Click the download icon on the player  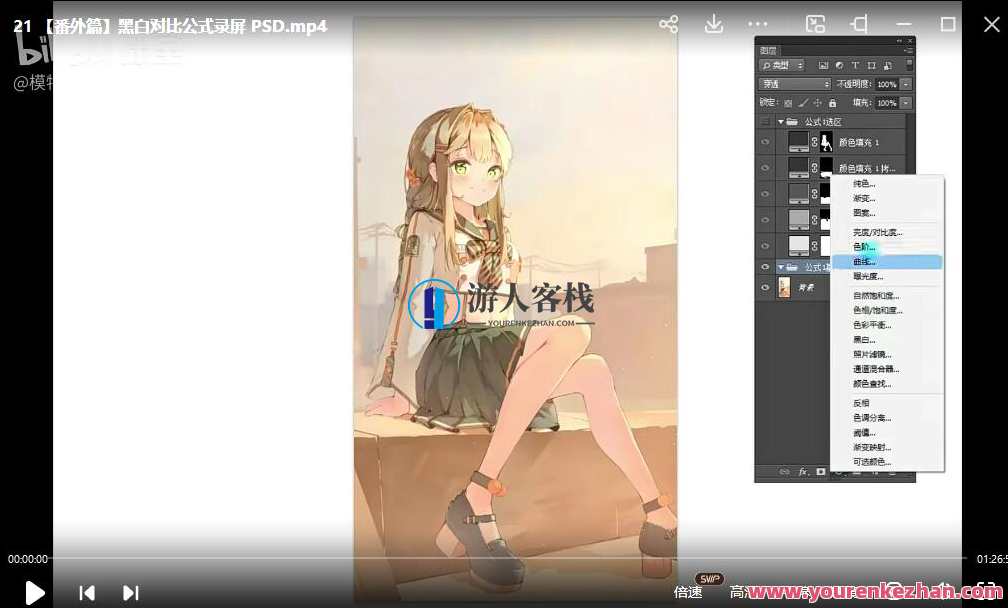point(713,24)
